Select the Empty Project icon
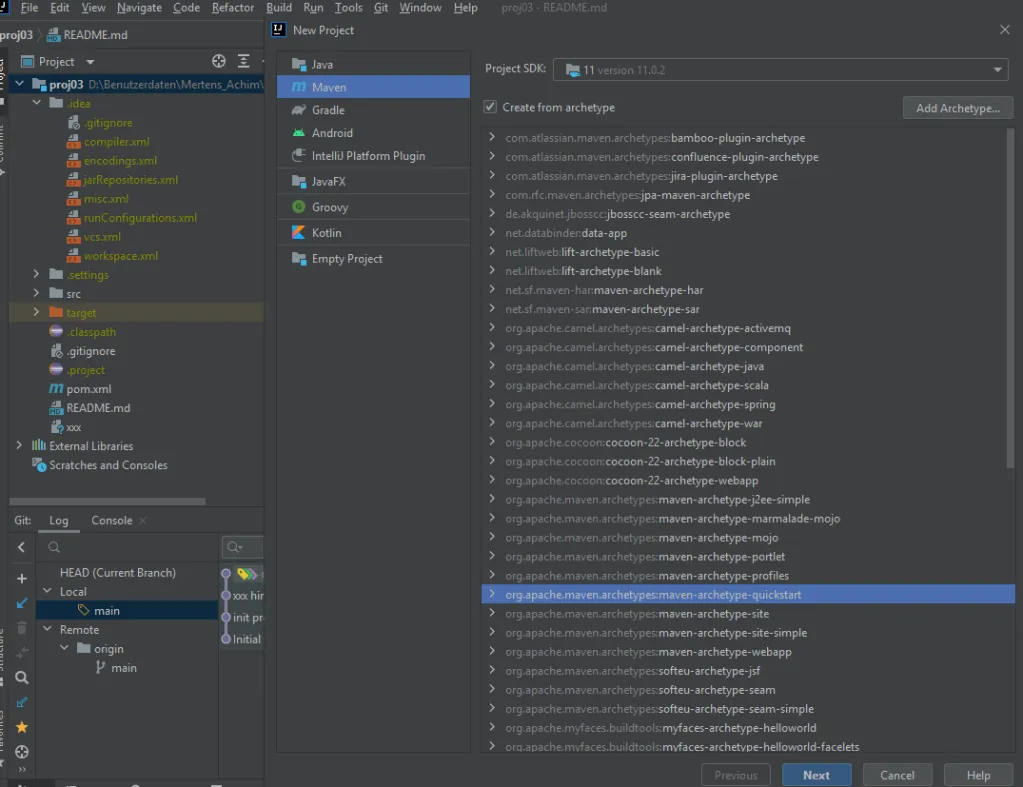Viewport: 1023px width, 787px height. click(299, 258)
